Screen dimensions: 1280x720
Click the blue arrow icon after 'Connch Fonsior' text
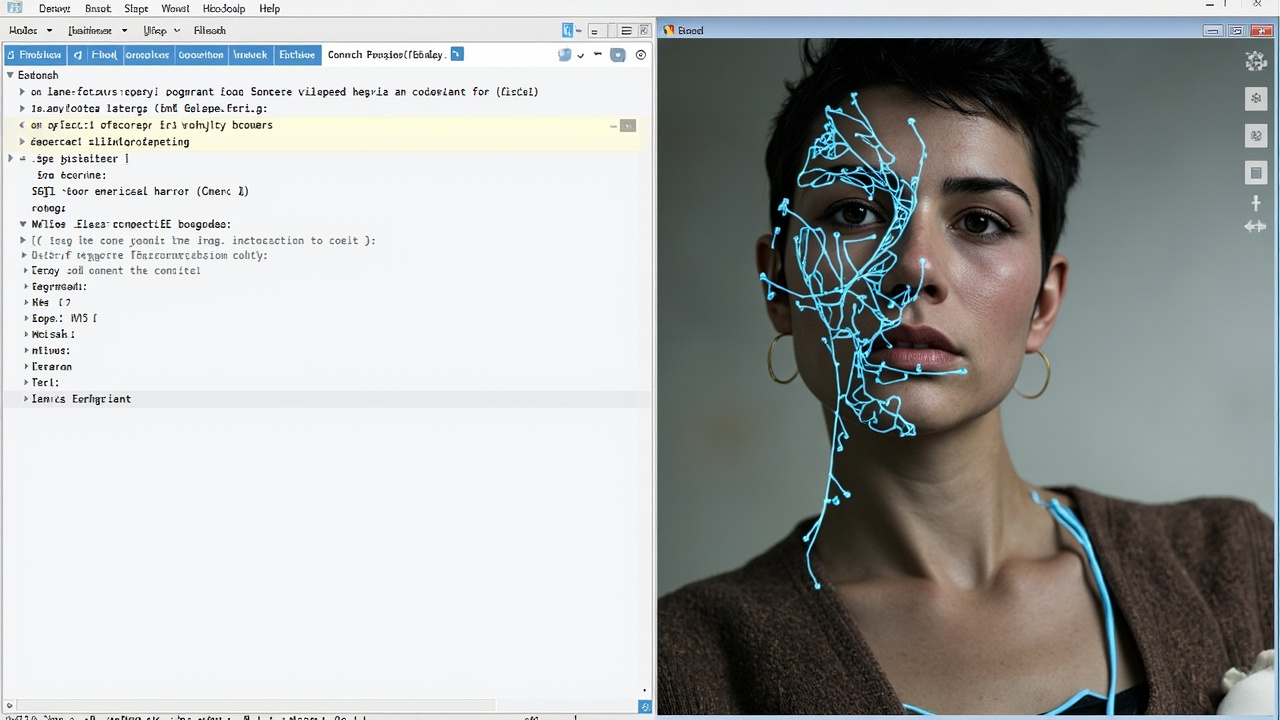(x=457, y=54)
